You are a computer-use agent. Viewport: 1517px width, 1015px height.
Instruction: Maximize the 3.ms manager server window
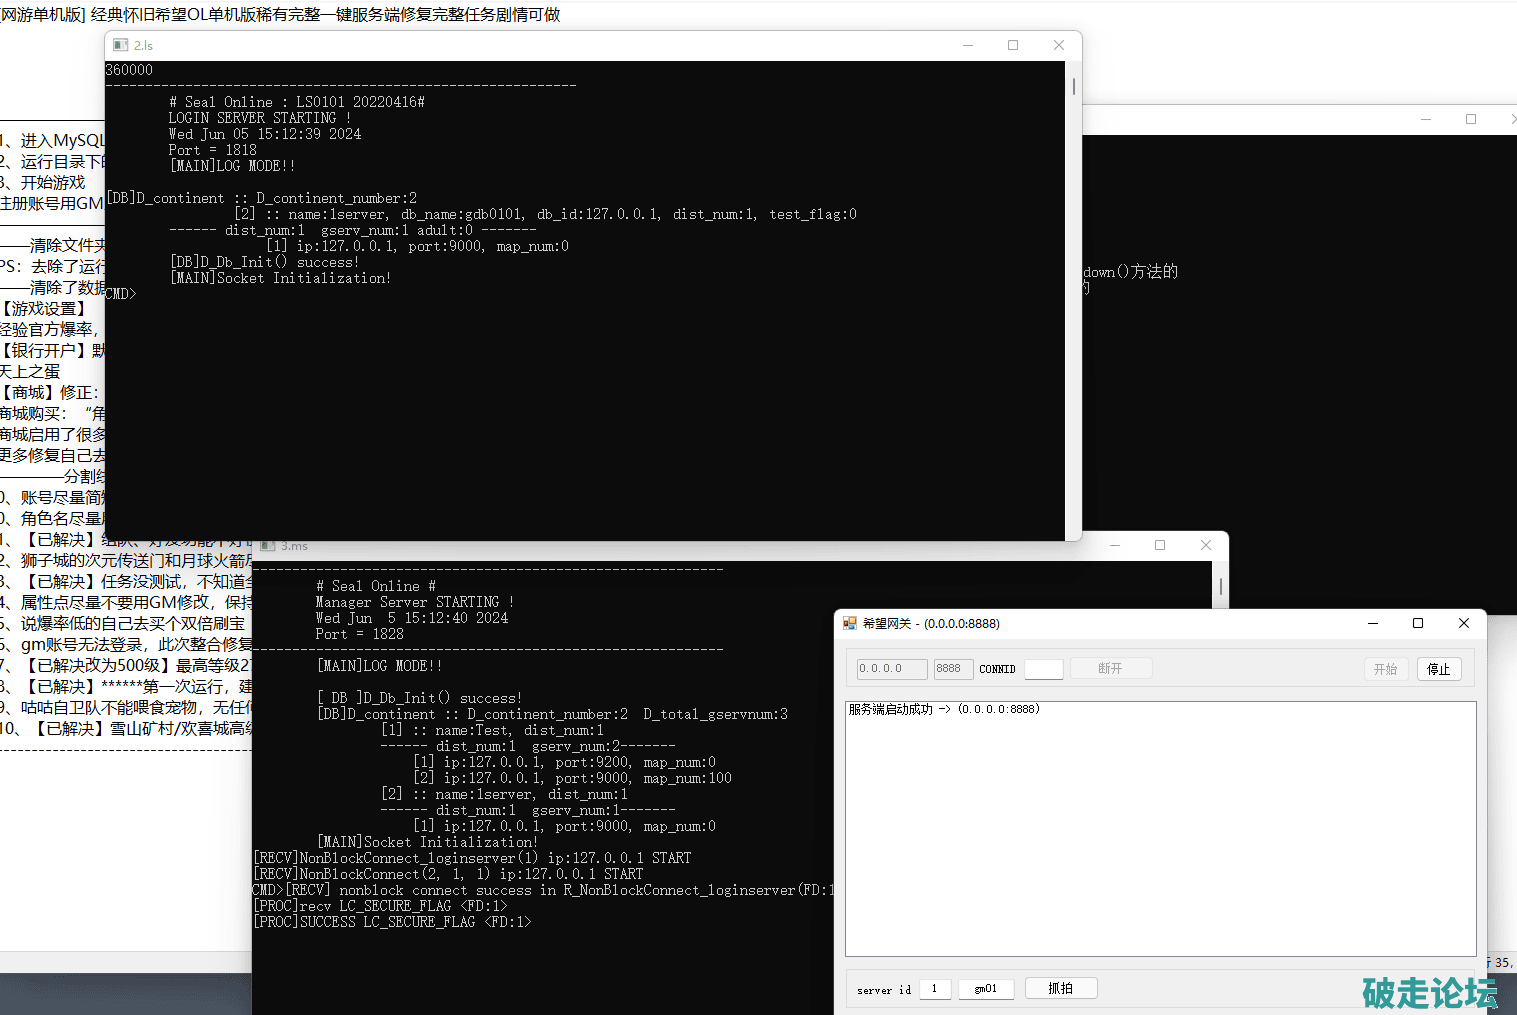pos(1160,545)
